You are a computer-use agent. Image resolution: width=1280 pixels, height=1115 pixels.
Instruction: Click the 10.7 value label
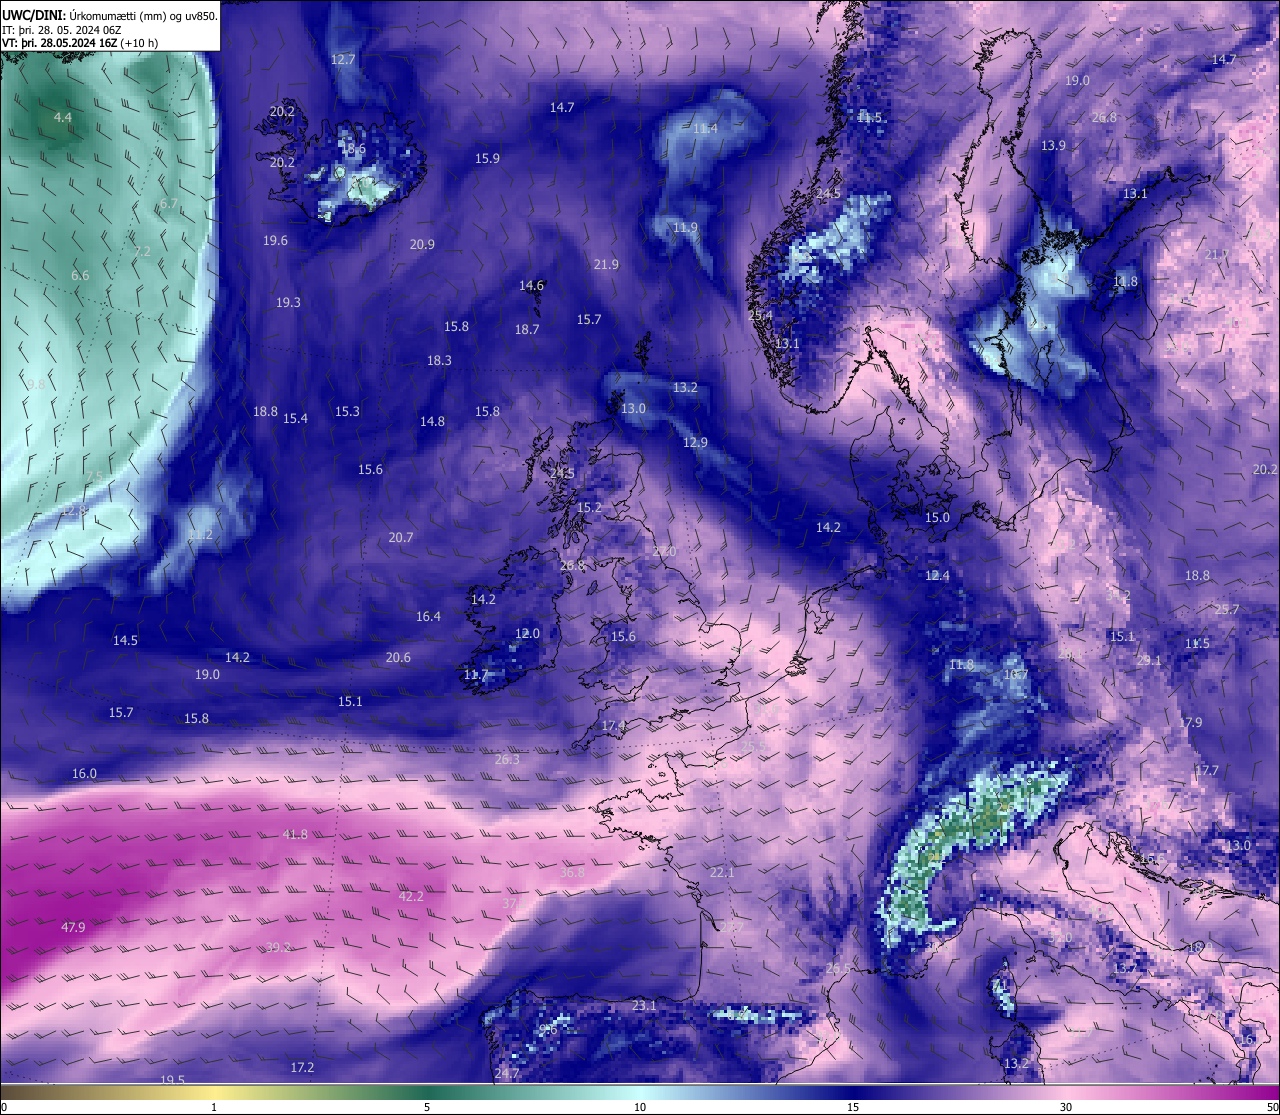(x=1016, y=674)
